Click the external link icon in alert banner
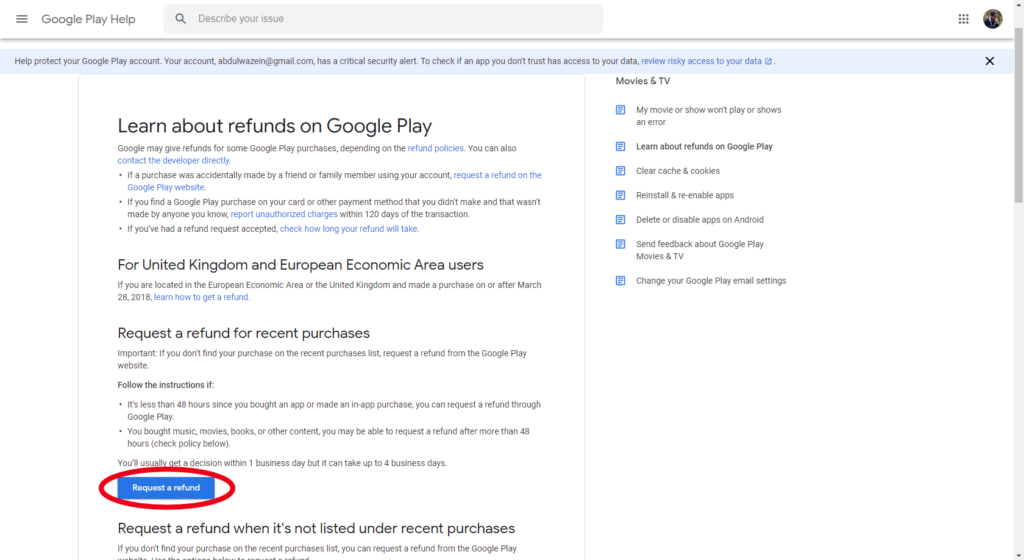The height and width of the screenshot is (560, 1024). tap(768, 61)
